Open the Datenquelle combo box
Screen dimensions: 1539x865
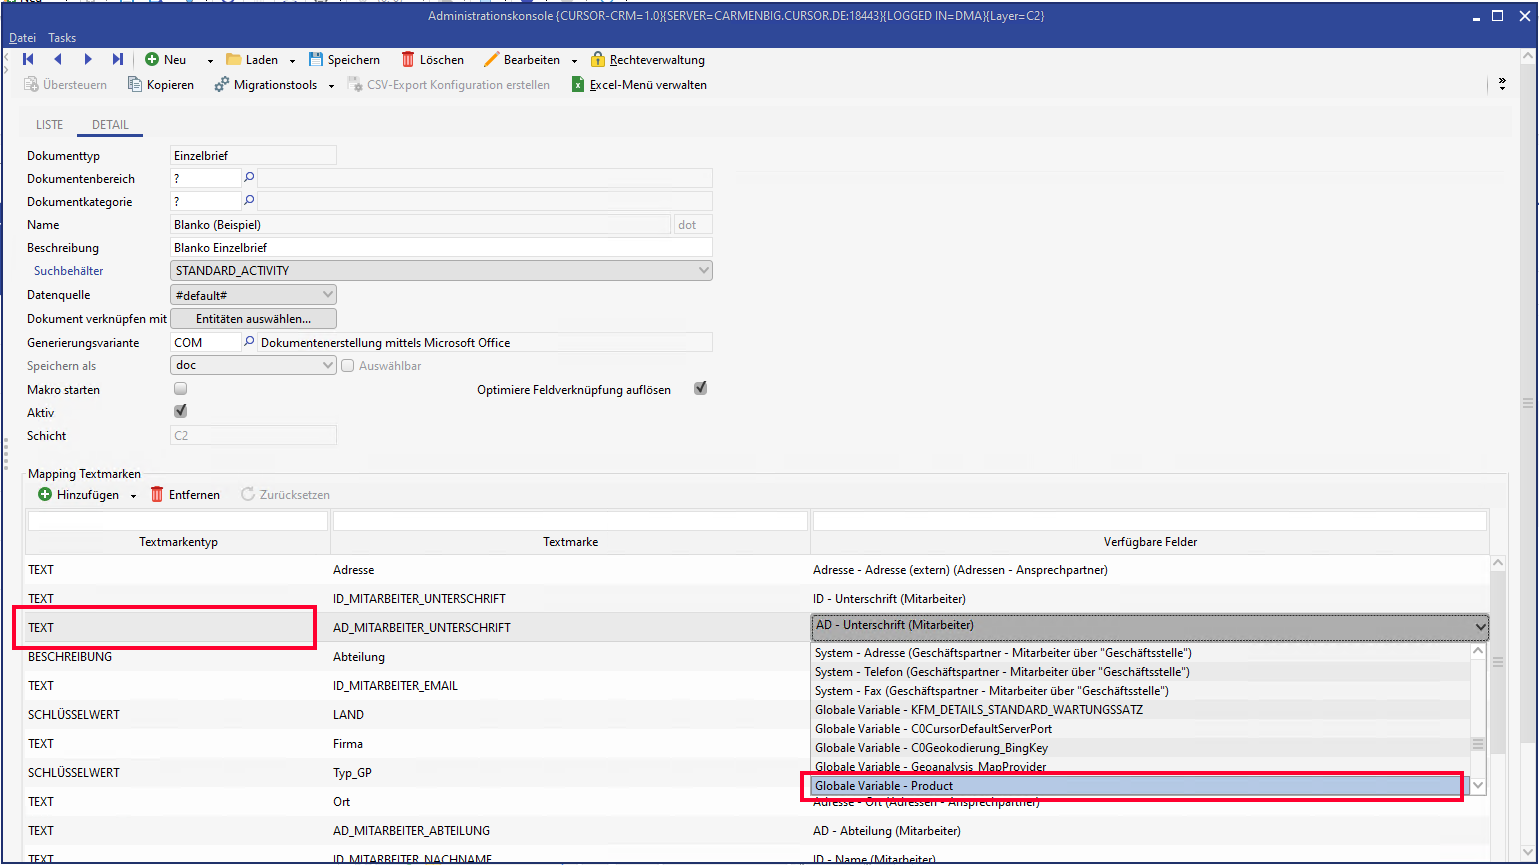328,295
